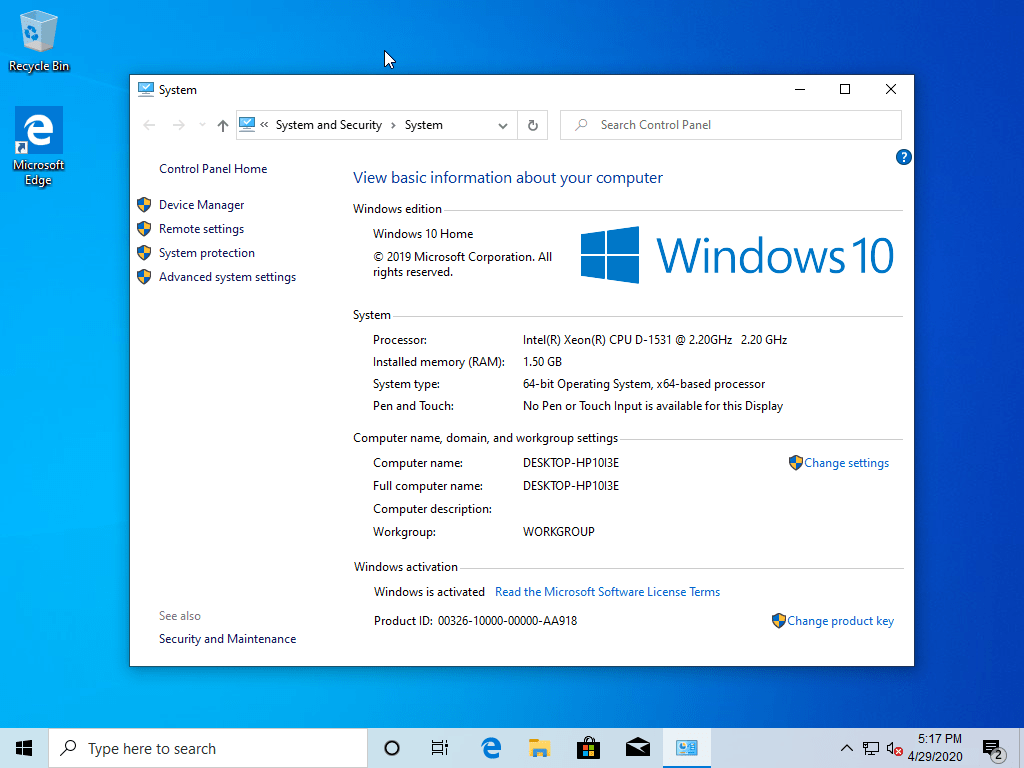
Task: Open System protection settings
Action: (x=206, y=253)
